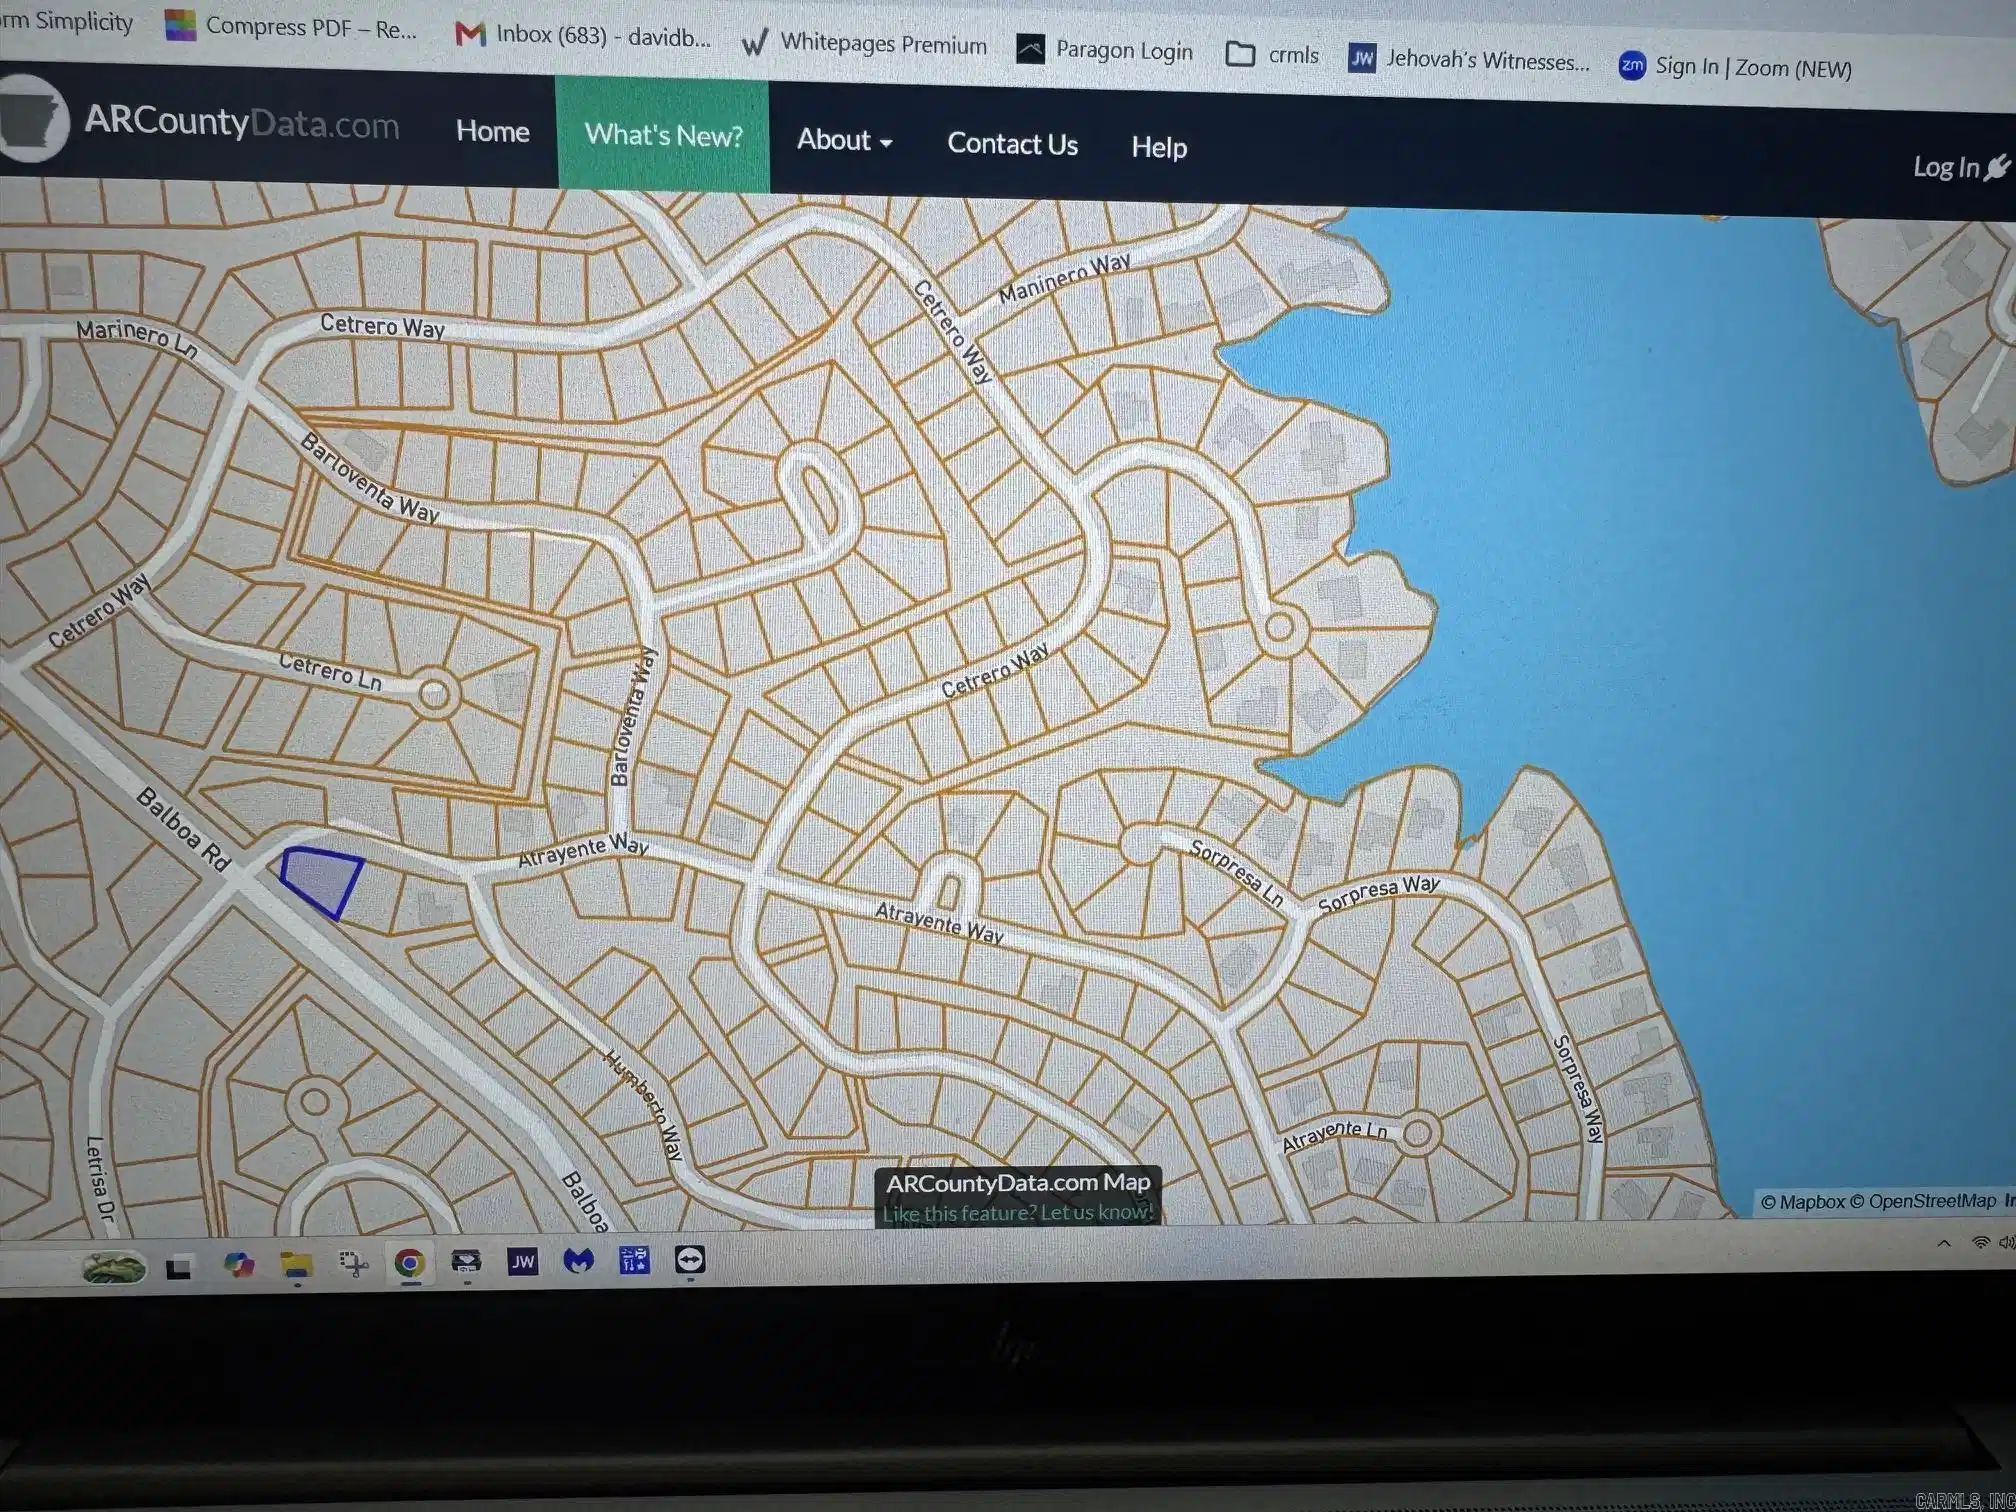Open Task View in the taskbar
The width and height of the screenshot is (2016, 1512).
(179, 1268)
